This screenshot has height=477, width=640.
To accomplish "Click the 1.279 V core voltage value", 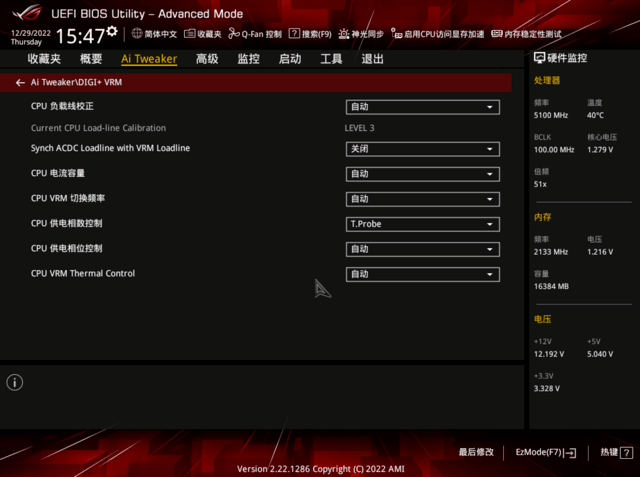I will pos(600,150).
